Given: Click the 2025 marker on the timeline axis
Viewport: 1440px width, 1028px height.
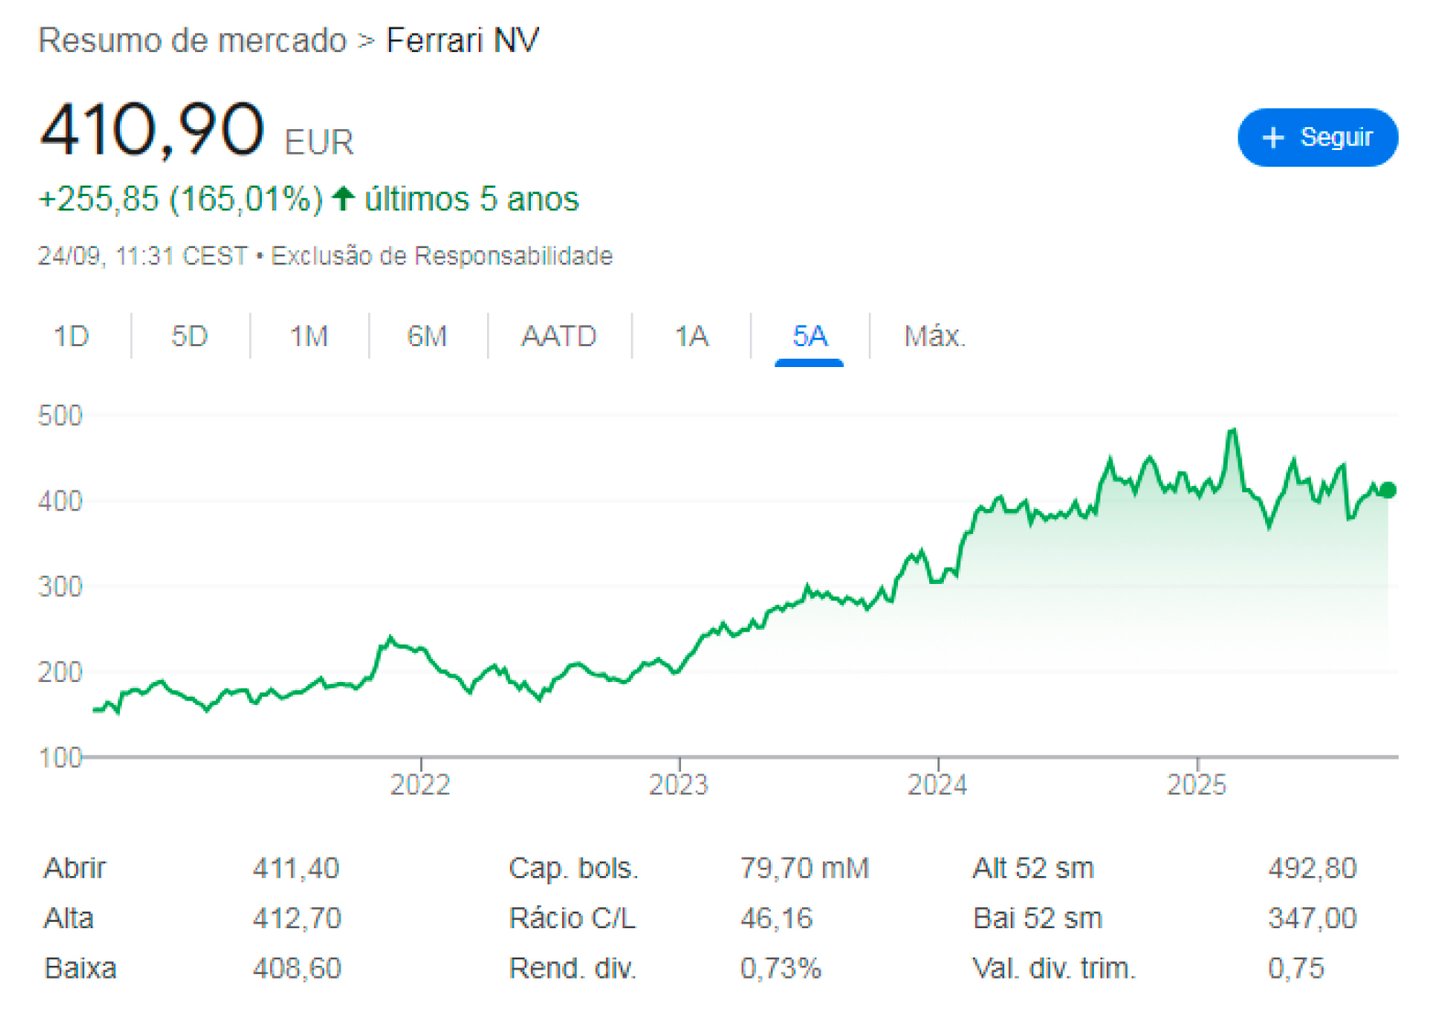Looking at the screenshot, I should tap(1196, 784).
